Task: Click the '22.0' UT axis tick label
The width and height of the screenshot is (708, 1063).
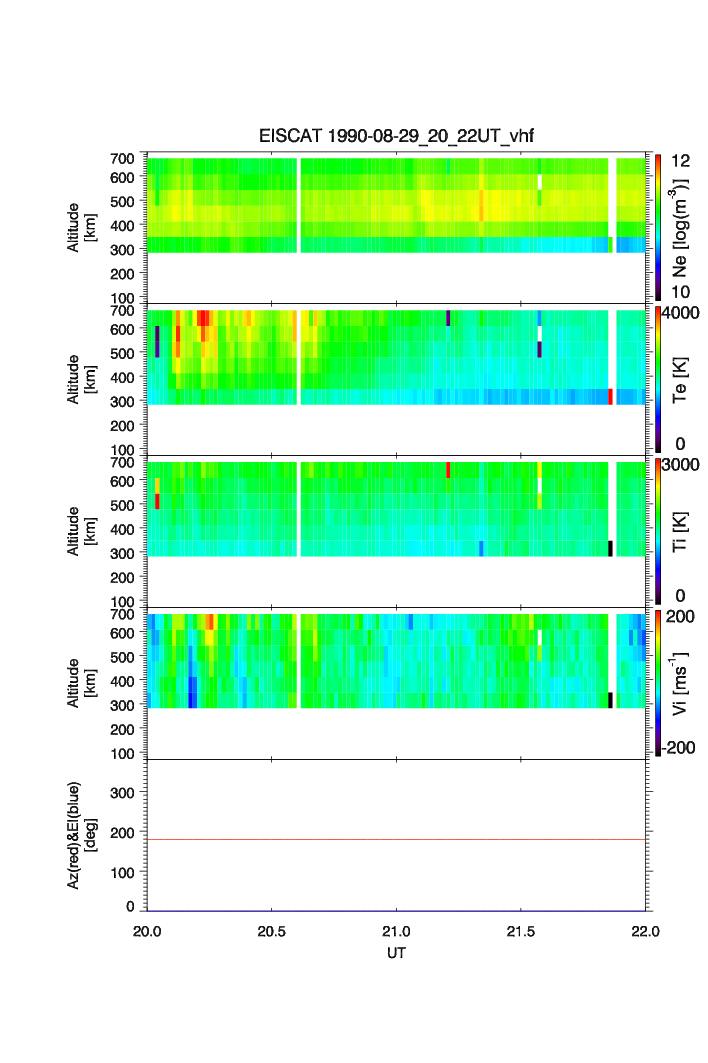Action: pos(645,931)
